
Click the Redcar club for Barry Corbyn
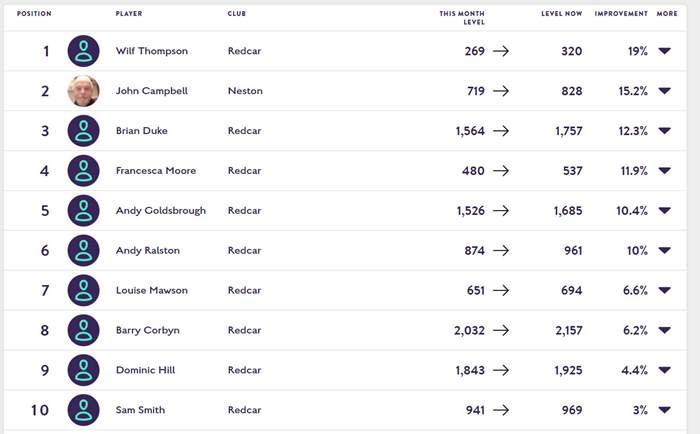coord(244,330)
